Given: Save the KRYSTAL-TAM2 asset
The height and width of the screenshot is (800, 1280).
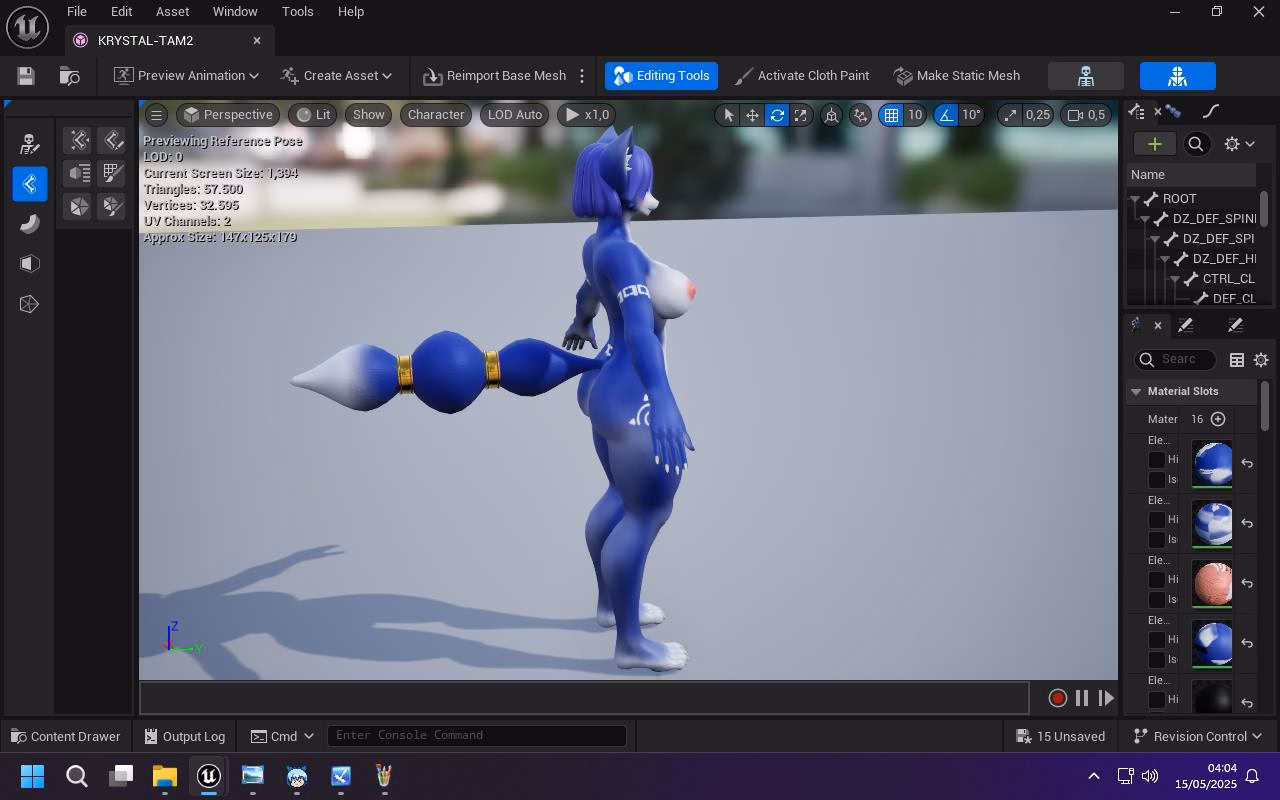Looking at the screenshot, I should point(26,76).
